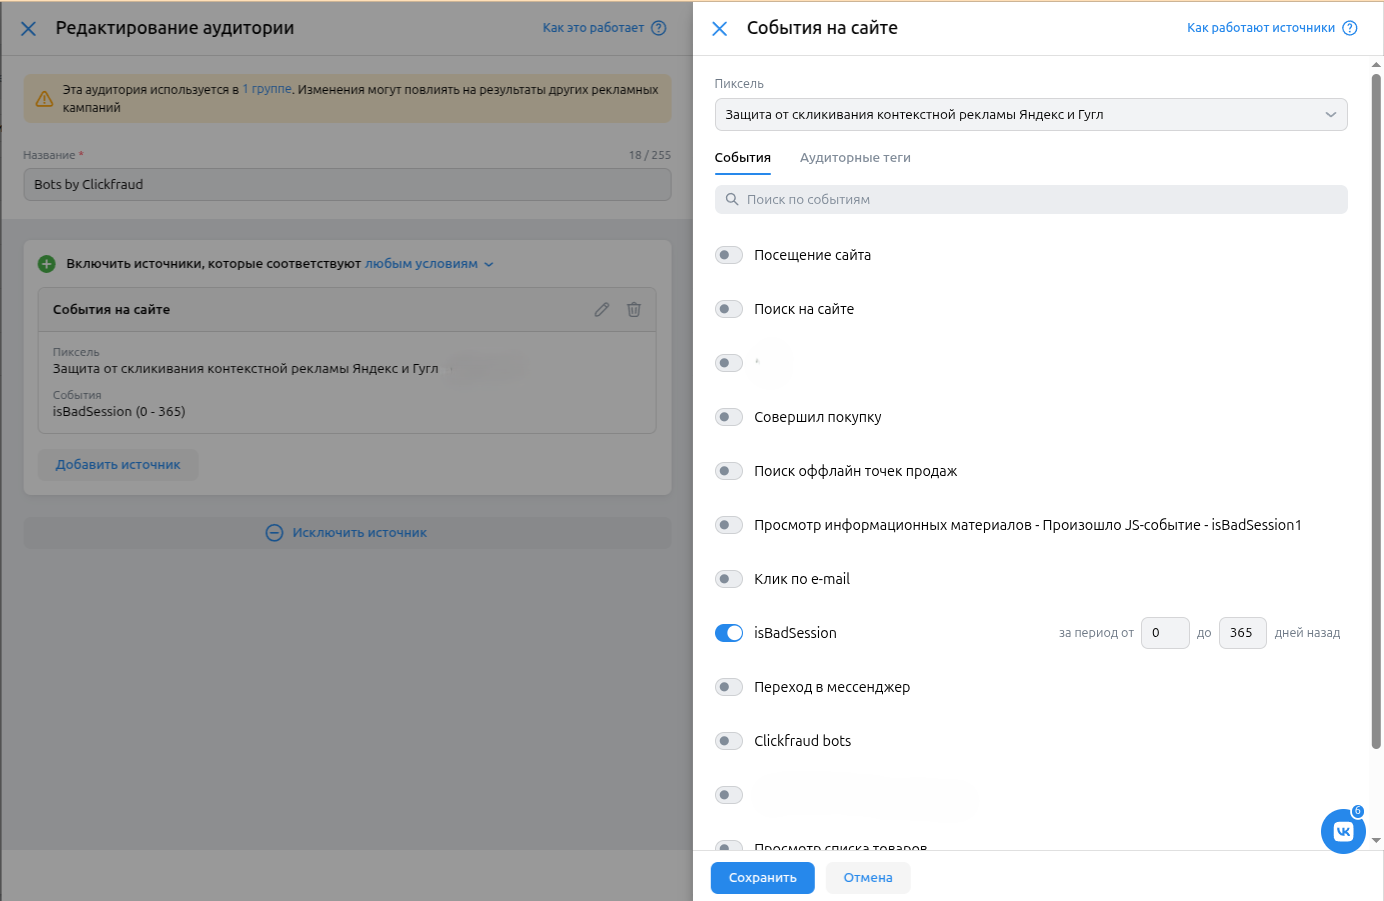Click the search magnifier icon in events search
Image resolution: width=1384 pixels, height=901 pixels.
click(x=732, y=199)
